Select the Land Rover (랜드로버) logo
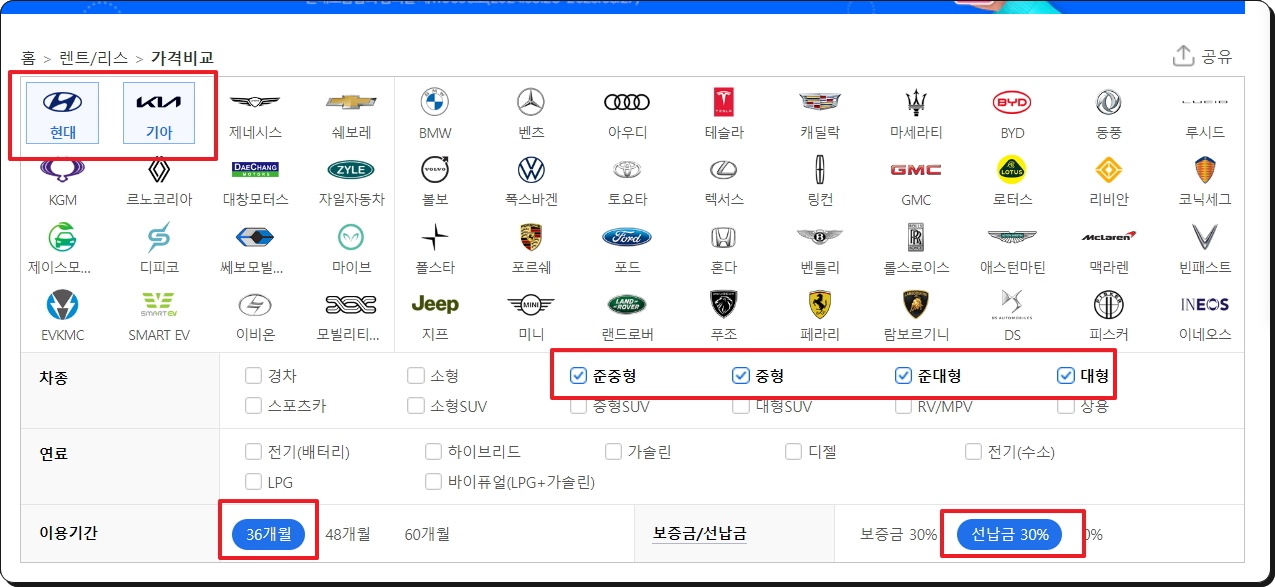The height and width of the screenshot is (587, 1275). pyautogui.click(x=627, y=304)
